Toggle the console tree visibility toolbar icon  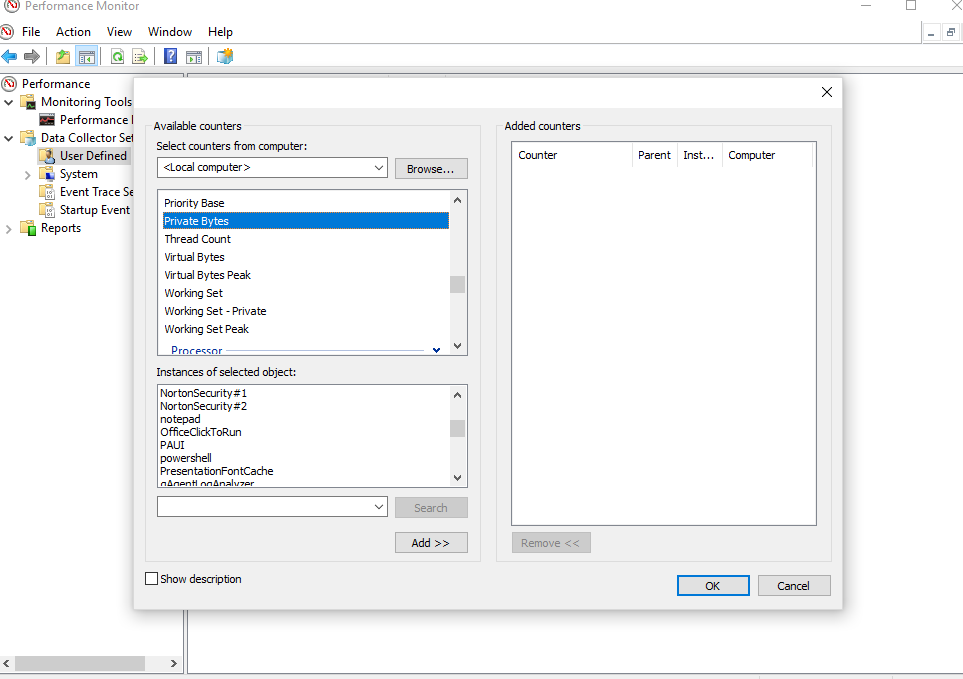point(86,56)
